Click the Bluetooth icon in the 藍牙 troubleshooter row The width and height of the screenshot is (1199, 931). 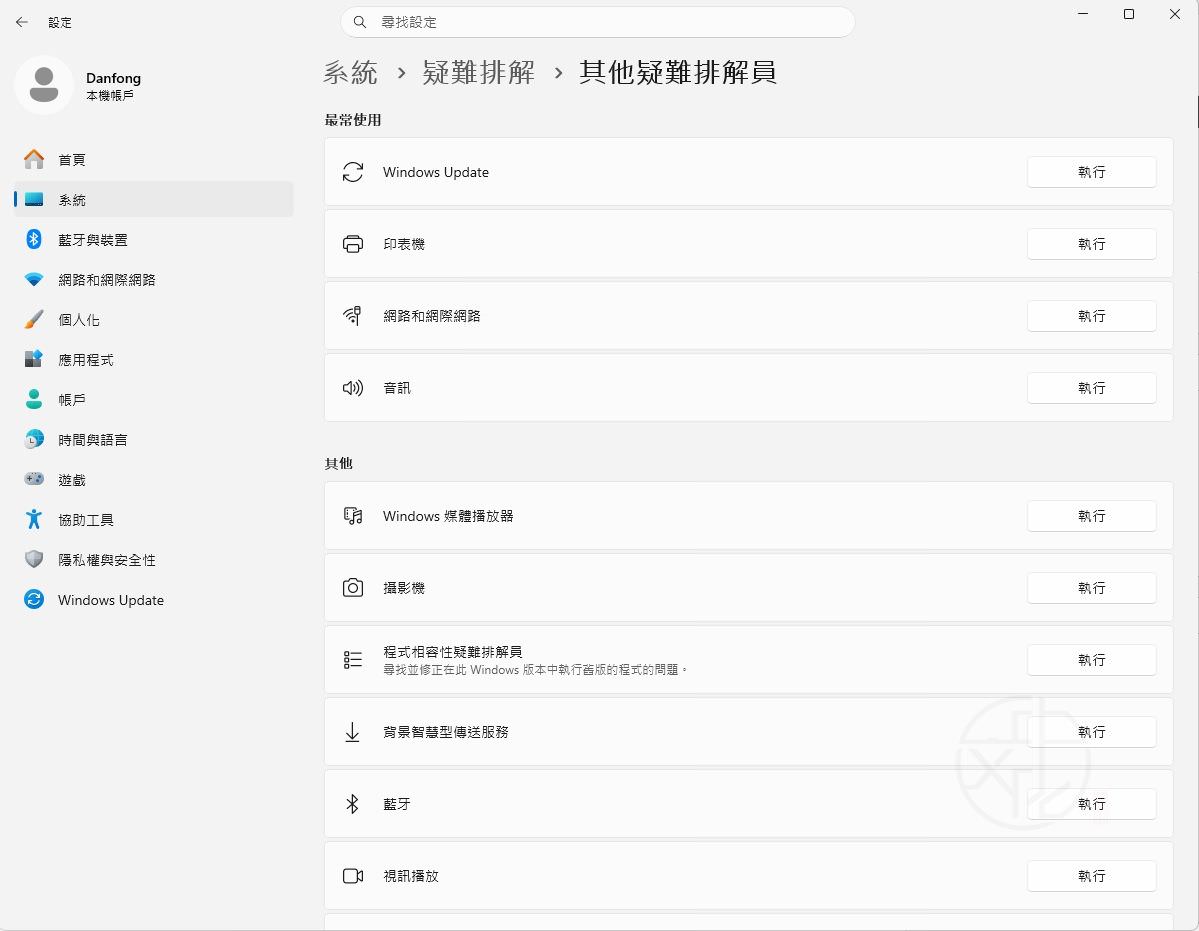353,803
